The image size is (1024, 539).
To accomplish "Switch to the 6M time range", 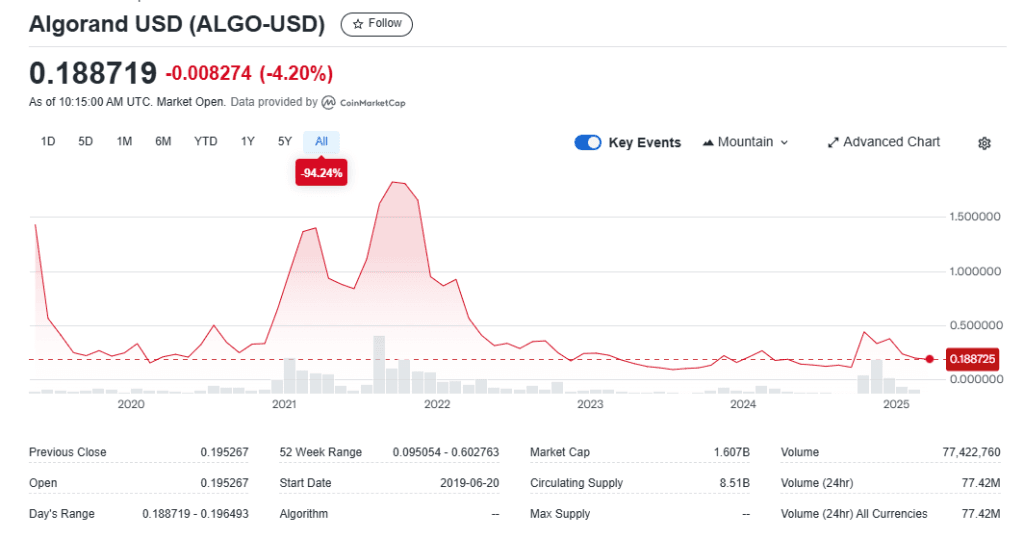I will 163,142.
